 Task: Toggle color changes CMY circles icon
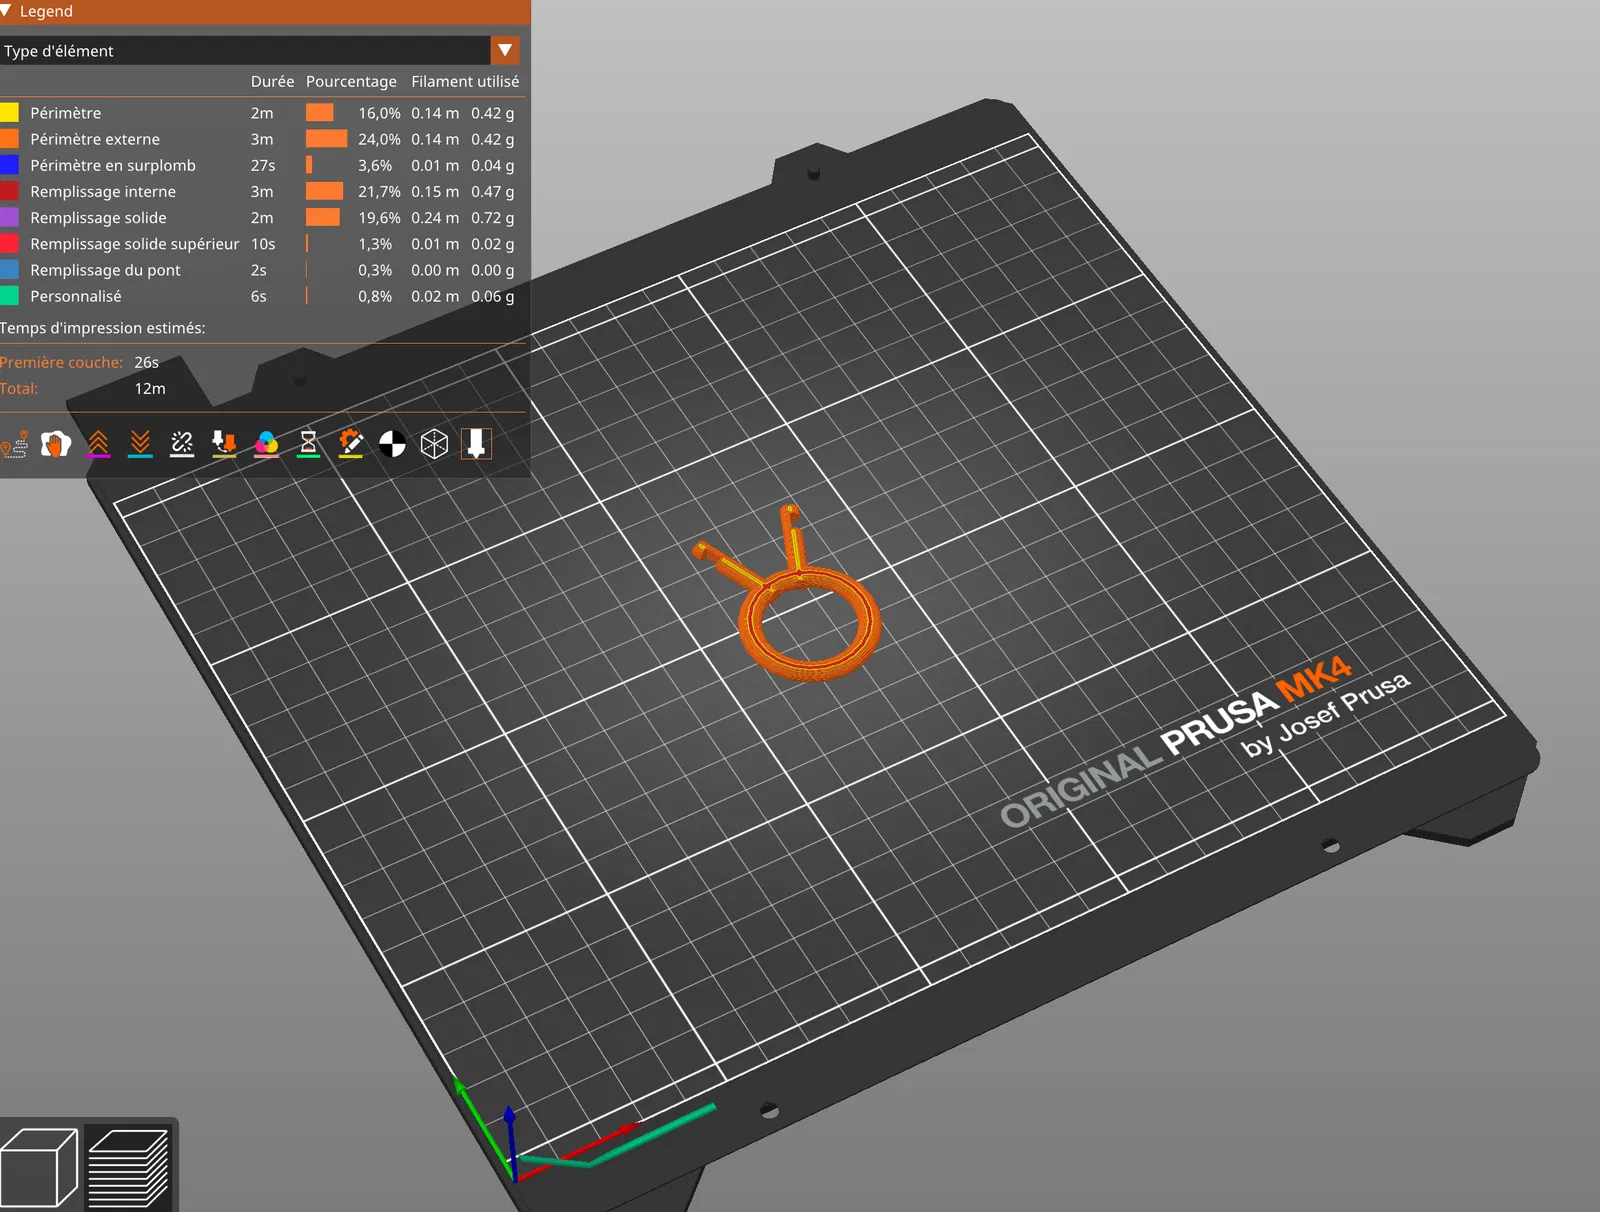click(x=267, y=444)
